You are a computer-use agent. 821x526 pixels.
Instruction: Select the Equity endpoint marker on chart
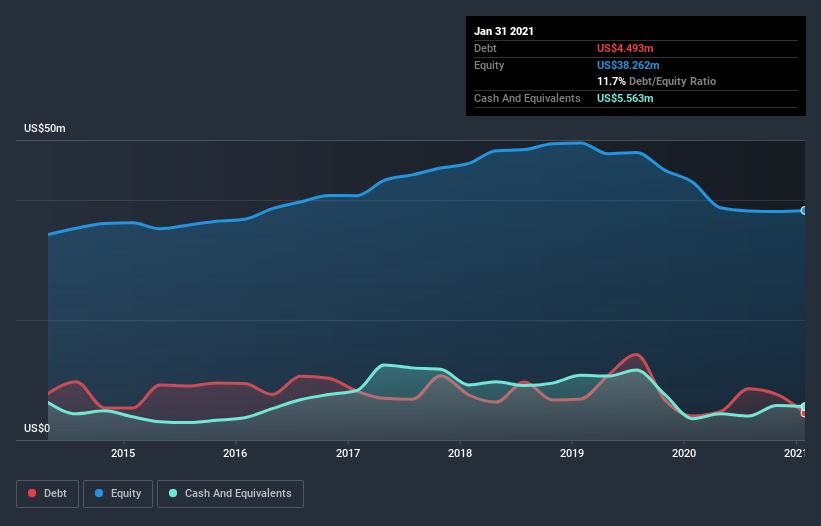click(804, 210)
